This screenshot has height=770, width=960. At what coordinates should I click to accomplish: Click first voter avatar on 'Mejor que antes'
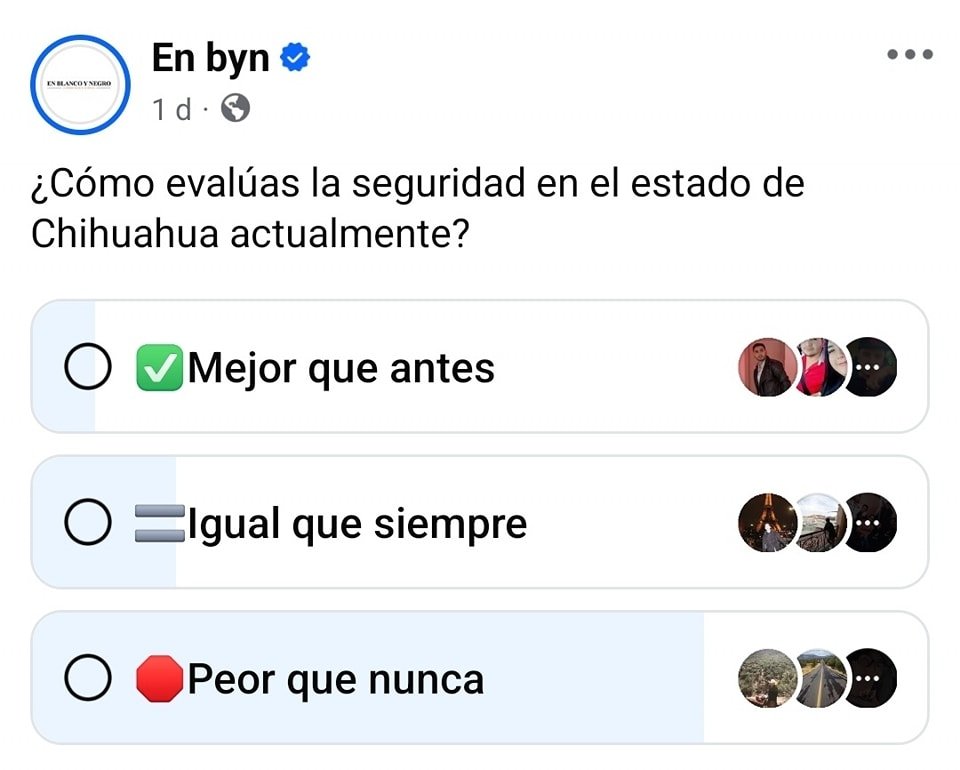click(767, 368)
